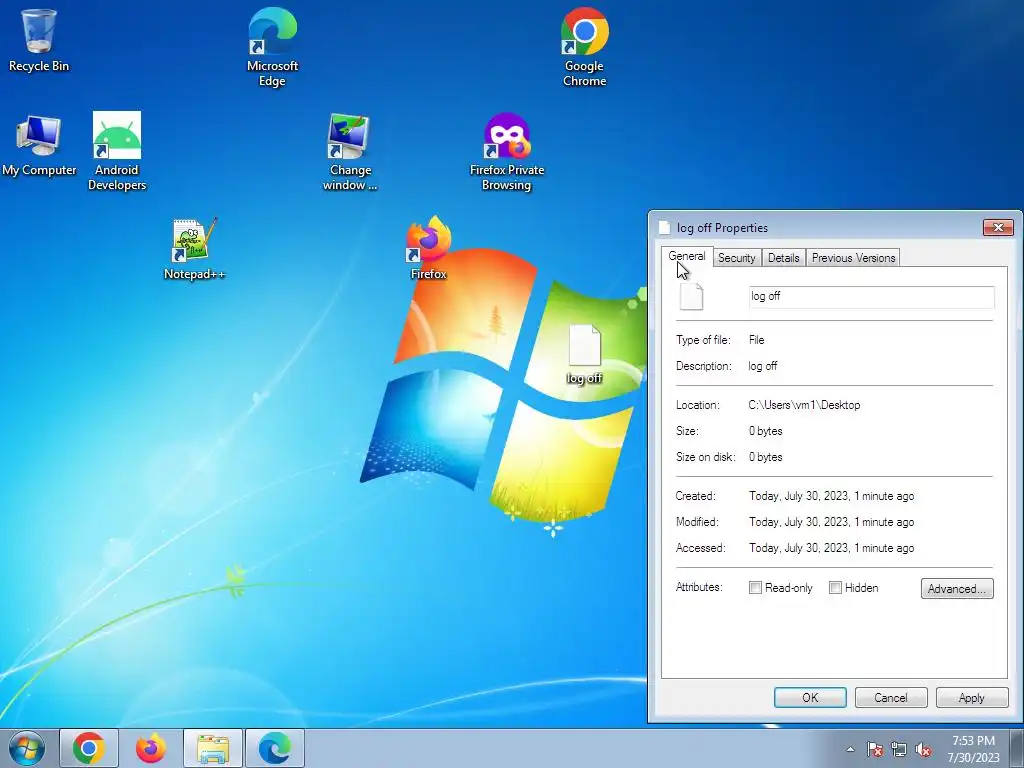Select the Change window desktop shortcut
This screenshot has height=768, width=1024.
point(350,152)
